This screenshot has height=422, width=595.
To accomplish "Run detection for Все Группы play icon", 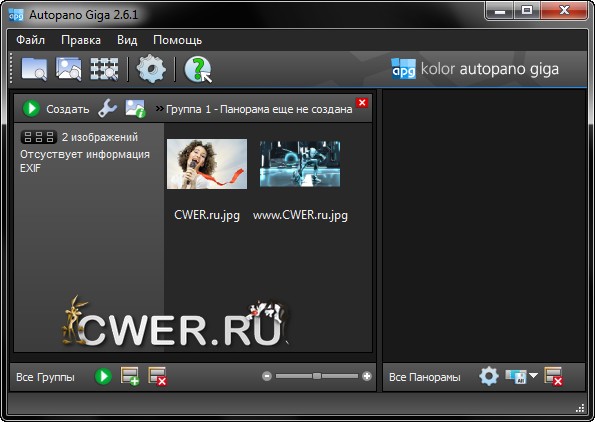I will click(x=103, y=376).
